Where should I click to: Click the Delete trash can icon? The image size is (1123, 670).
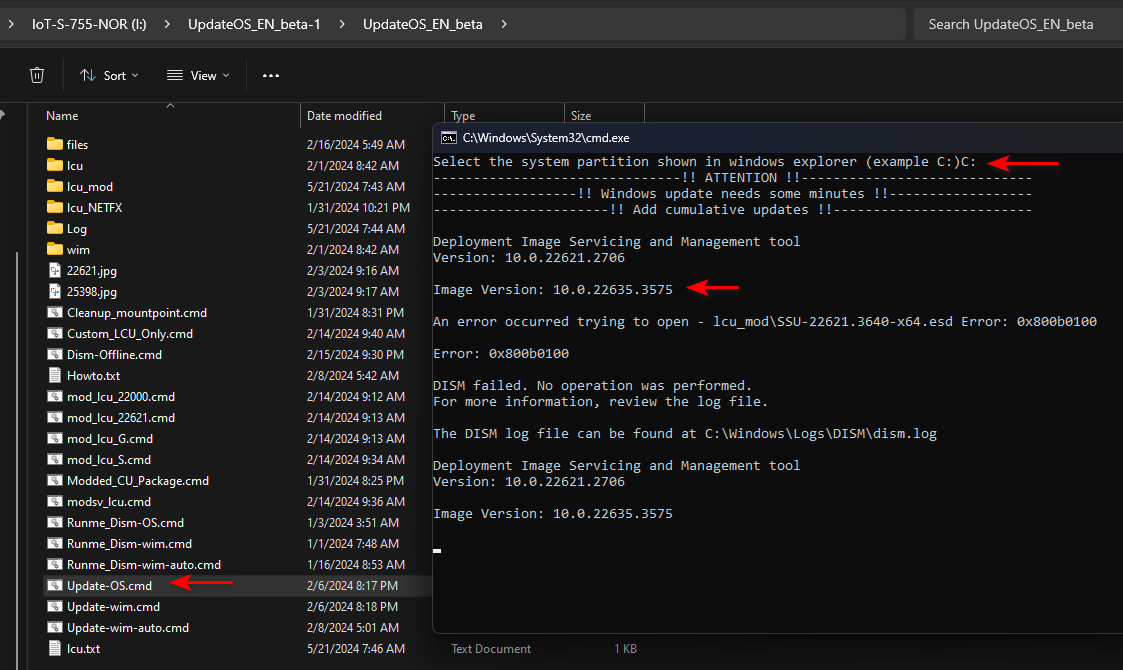37,75
